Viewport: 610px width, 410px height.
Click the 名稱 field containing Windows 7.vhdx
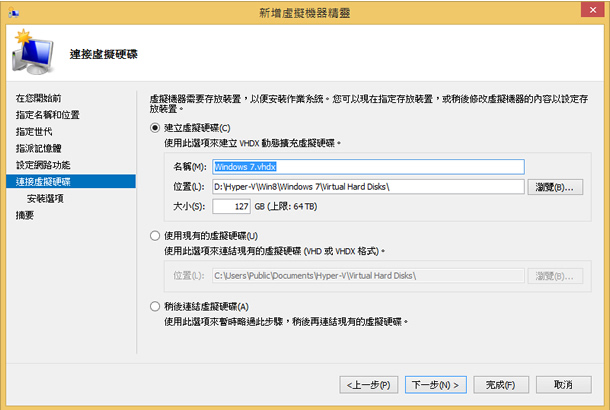[x=368, y=167]
